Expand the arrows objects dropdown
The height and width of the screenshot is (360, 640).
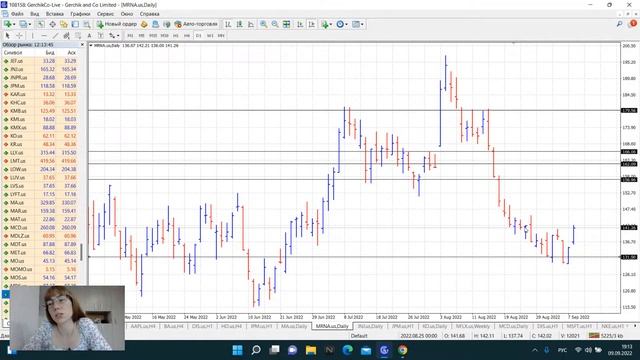[118, 36]
